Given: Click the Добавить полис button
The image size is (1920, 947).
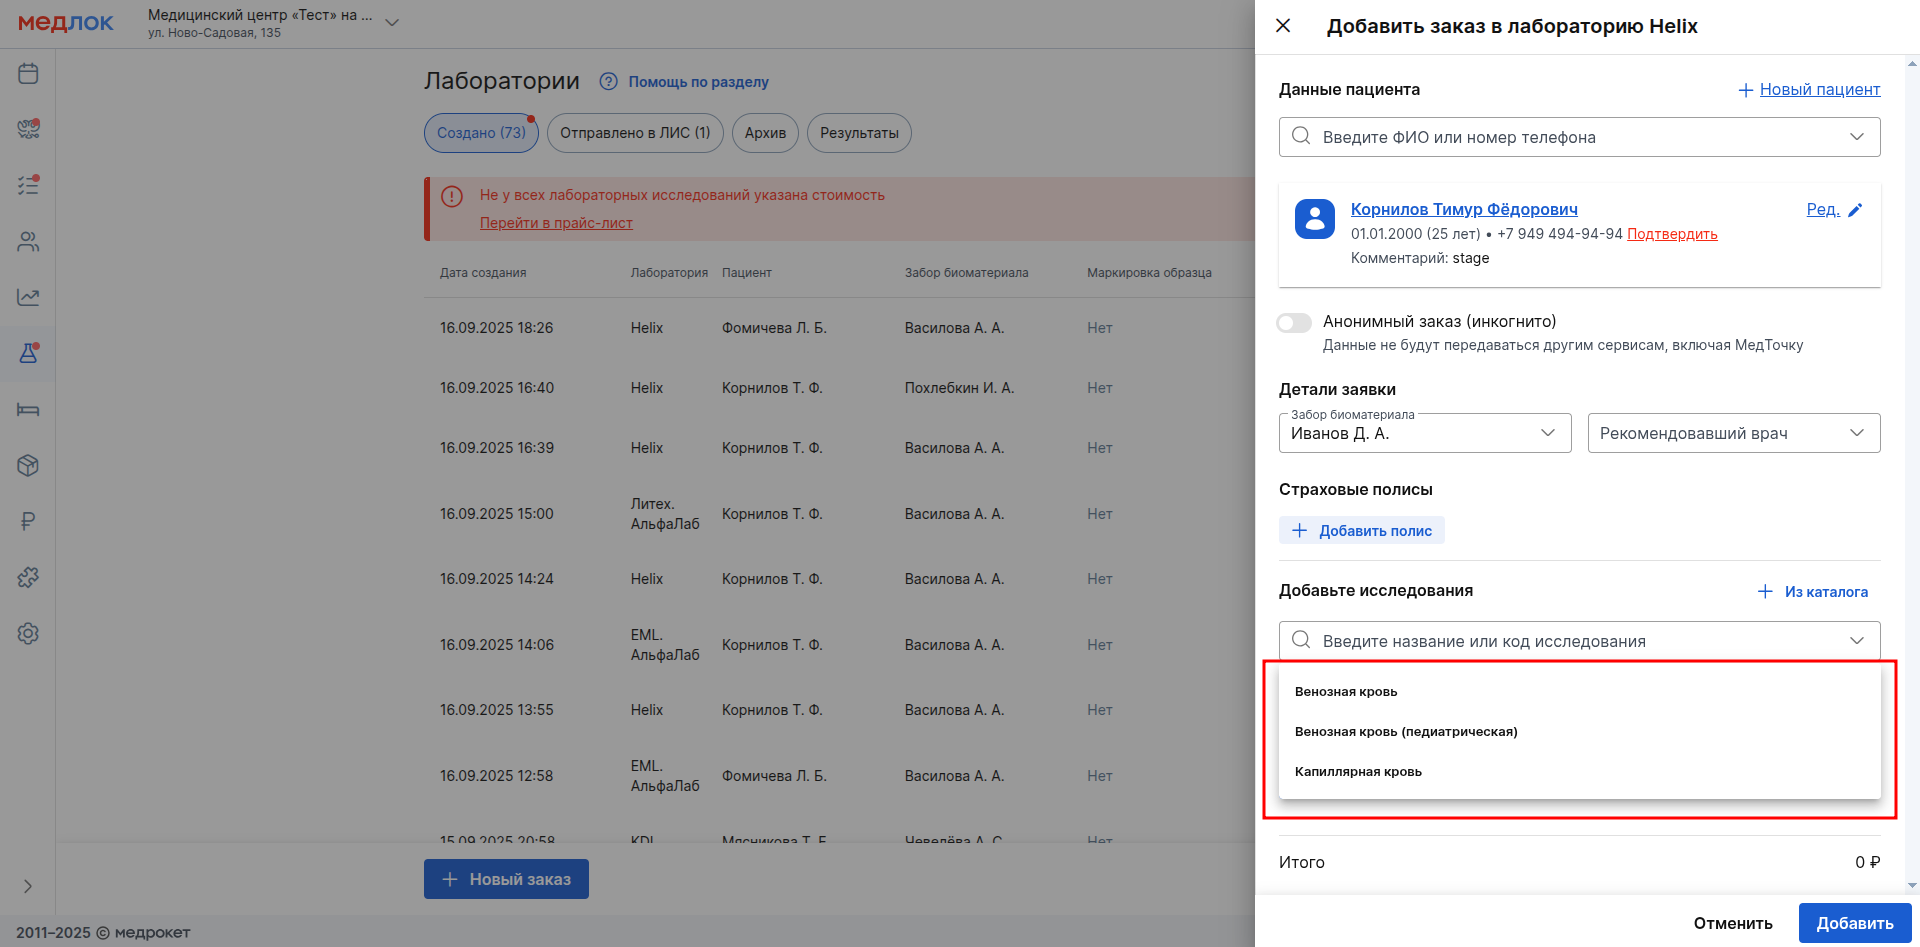Looking at the screenshot, I should point(1362,531).
